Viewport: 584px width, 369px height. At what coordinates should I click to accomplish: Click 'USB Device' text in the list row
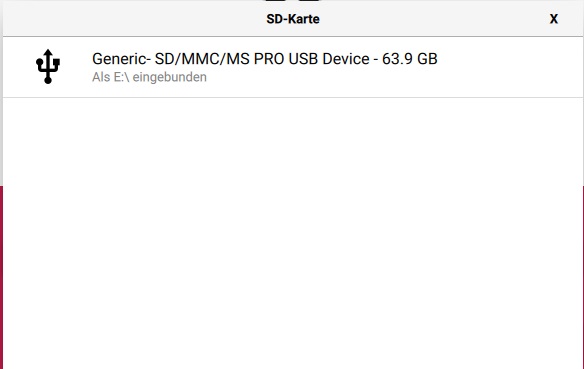coord(329,59)
